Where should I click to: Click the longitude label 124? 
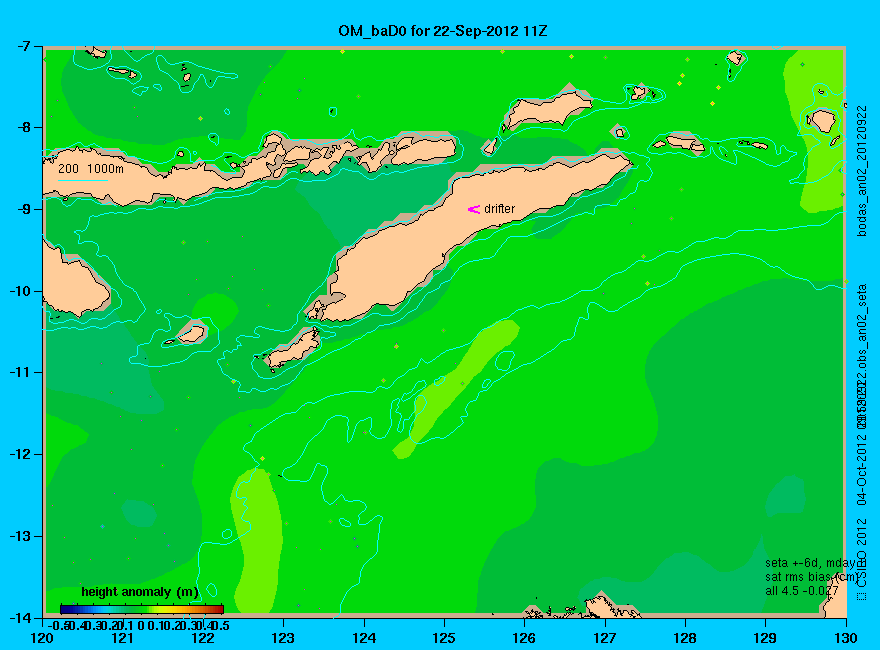click(364, 638)
